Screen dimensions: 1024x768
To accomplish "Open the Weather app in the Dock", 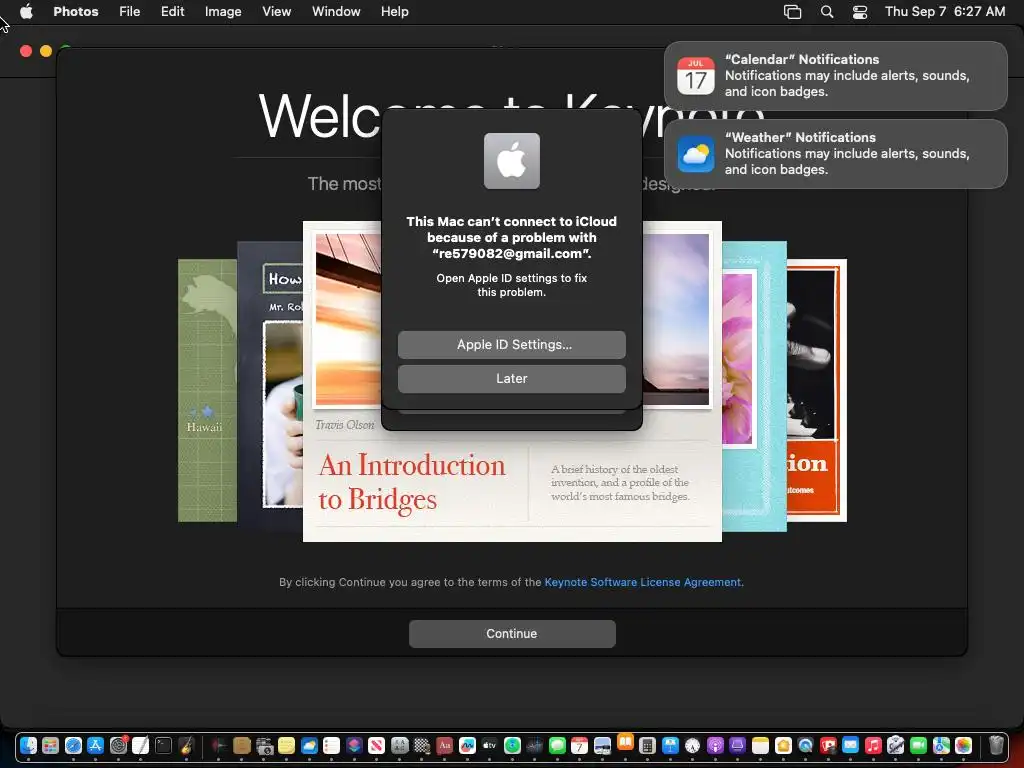I will [309, 745].
